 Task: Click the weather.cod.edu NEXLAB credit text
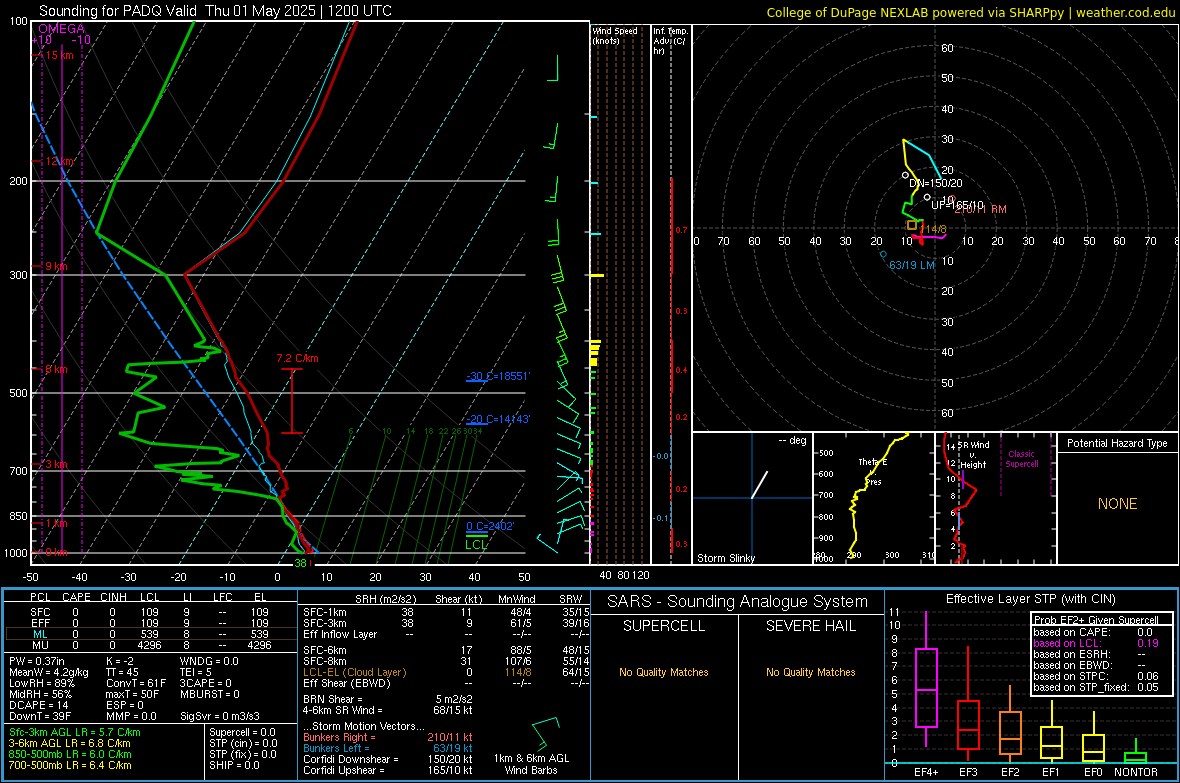(970, 12)
